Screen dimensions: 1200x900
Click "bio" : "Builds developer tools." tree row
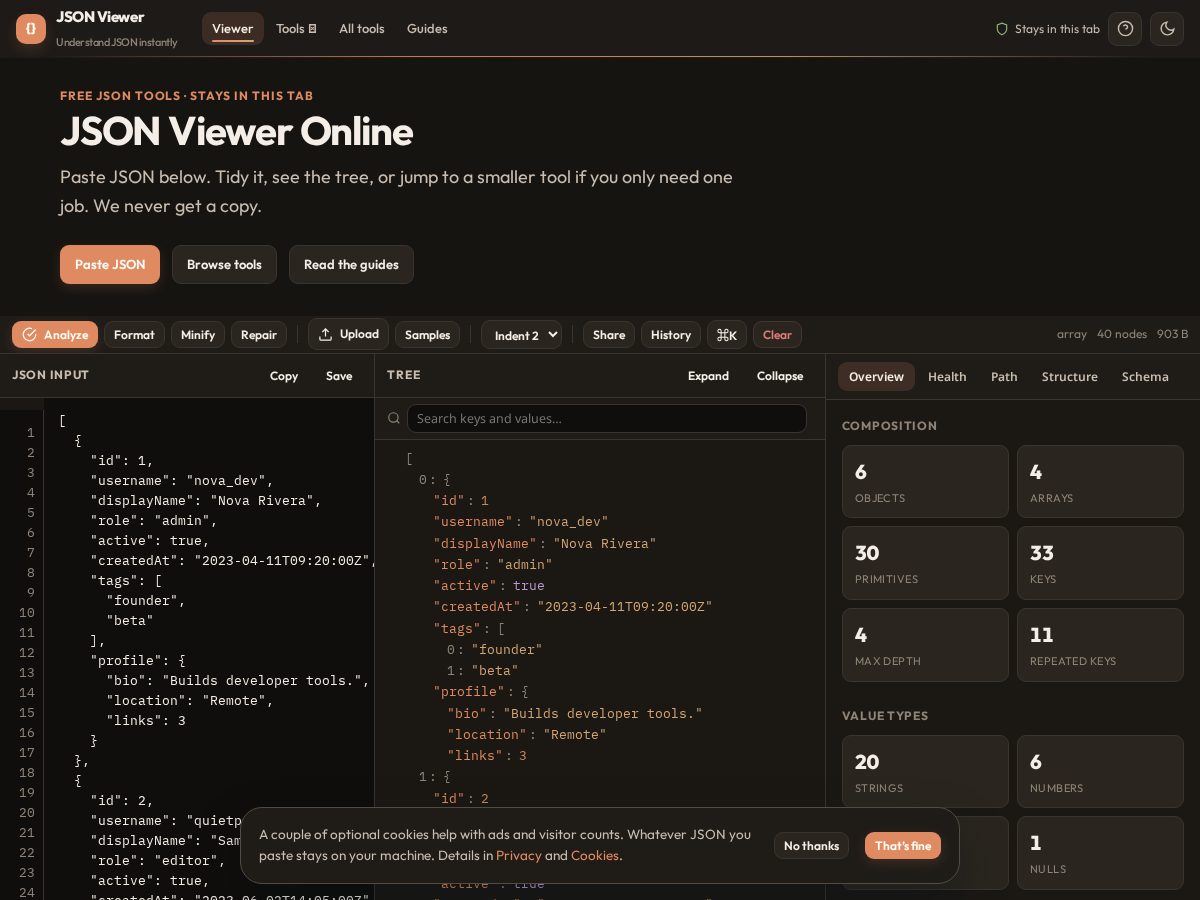pyautogui.click(x=575, y=713)
